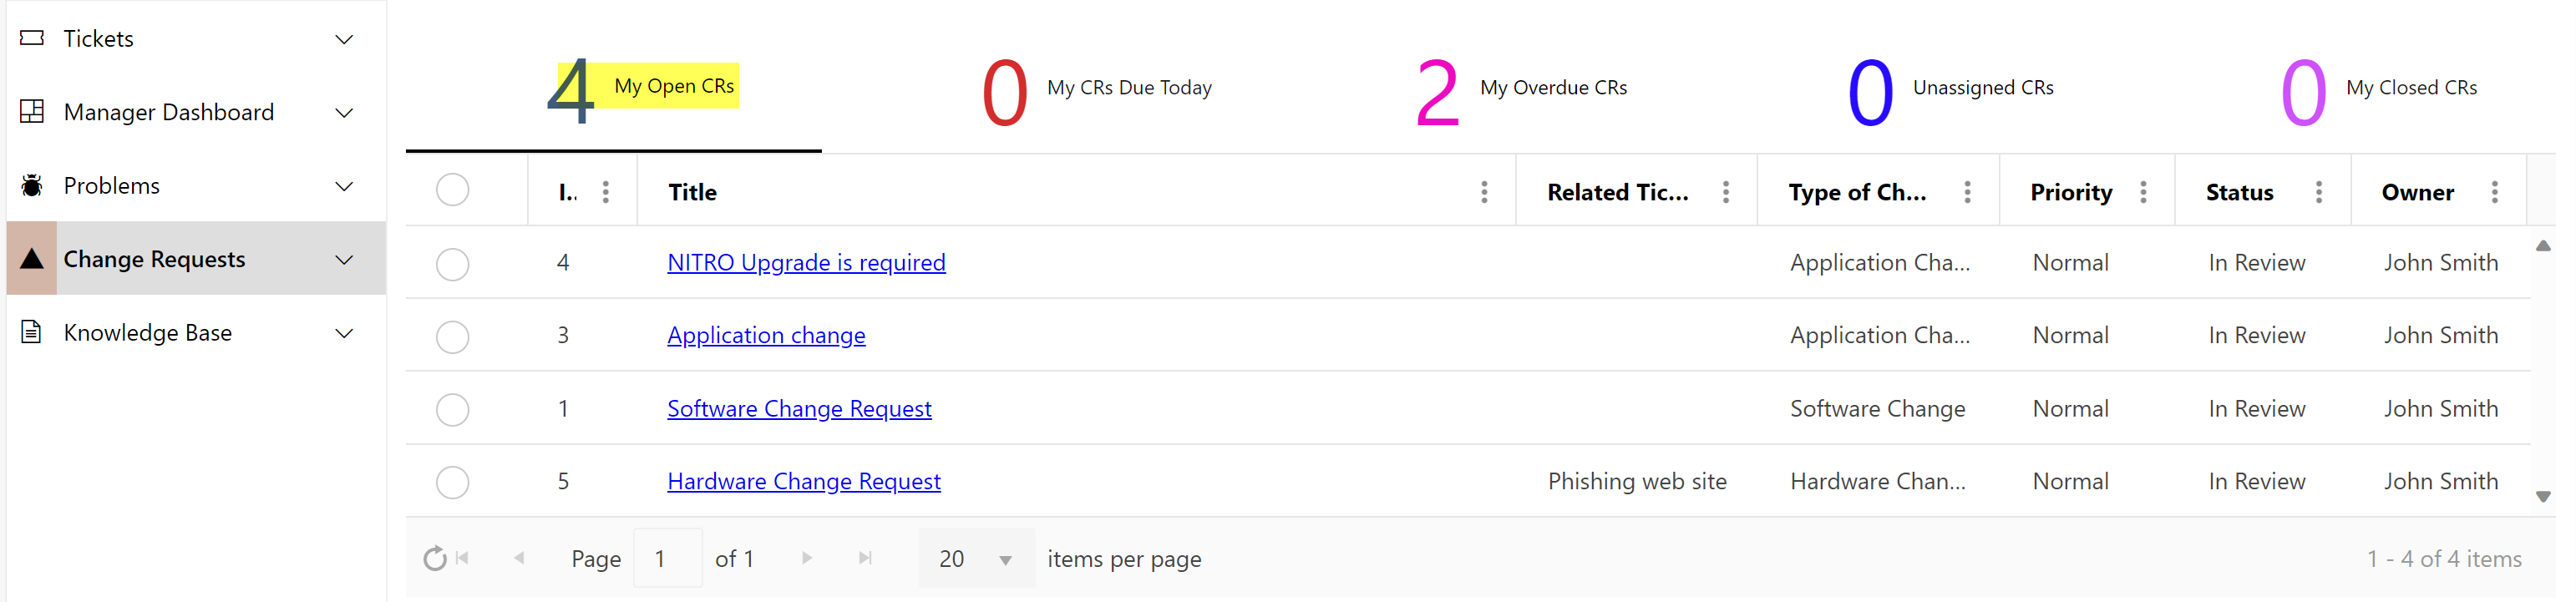2576x602 pixels.
Task: Open the Priority column options menu
Action: (2143, 192)
